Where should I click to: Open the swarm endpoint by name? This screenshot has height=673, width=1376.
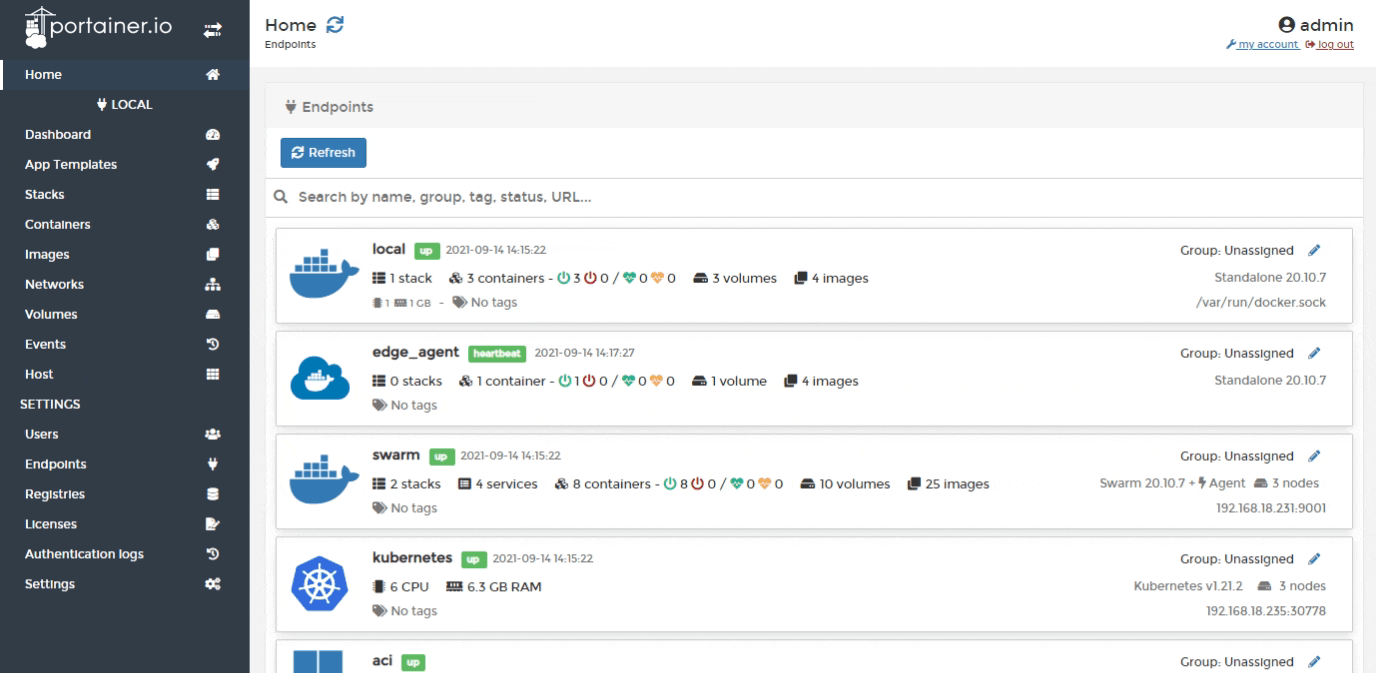(x=395, y=455)
